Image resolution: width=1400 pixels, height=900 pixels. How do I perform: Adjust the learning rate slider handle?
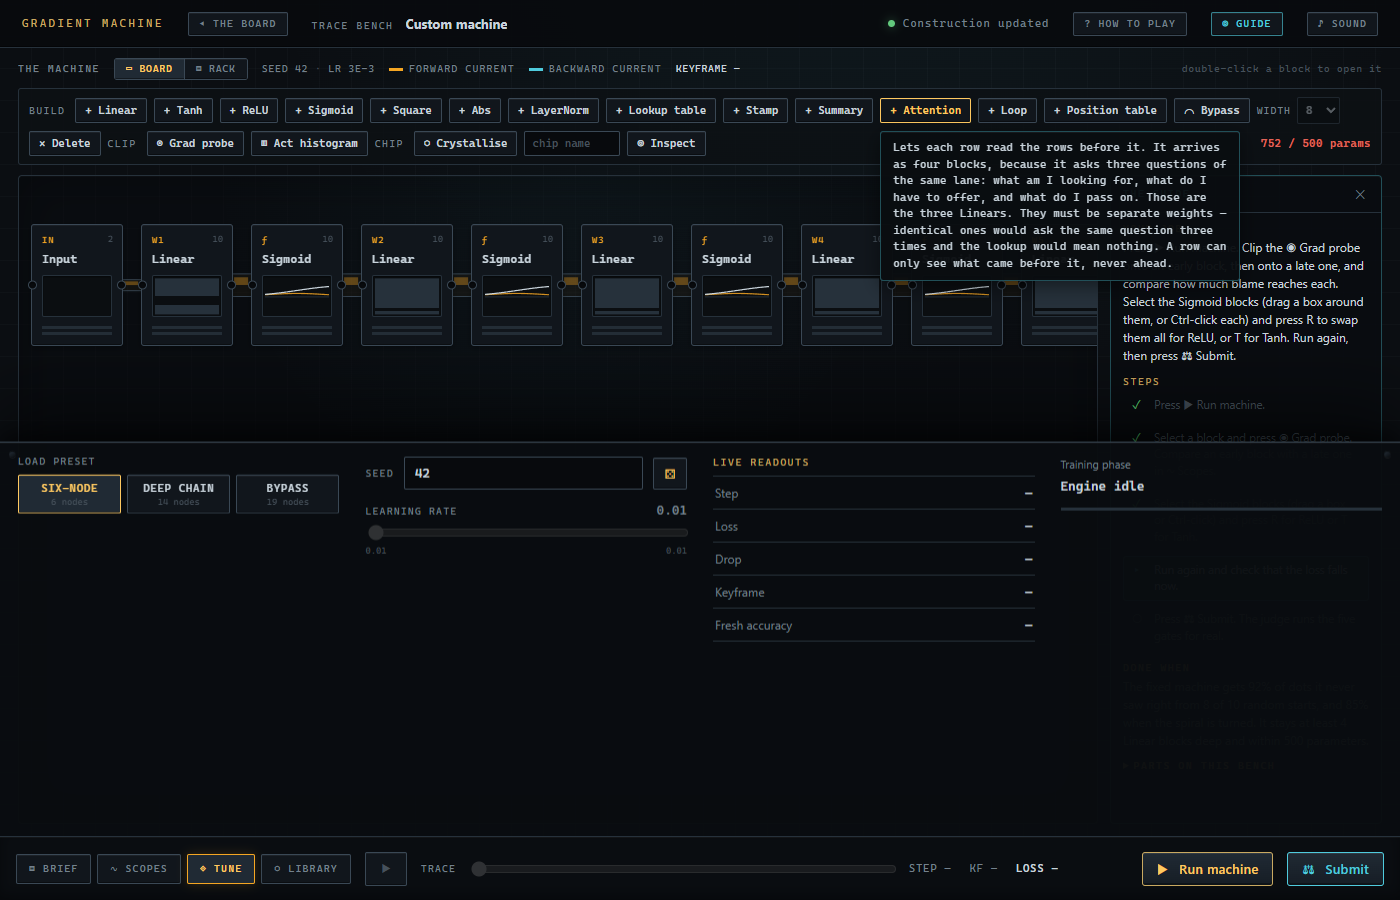pos(376,533)
